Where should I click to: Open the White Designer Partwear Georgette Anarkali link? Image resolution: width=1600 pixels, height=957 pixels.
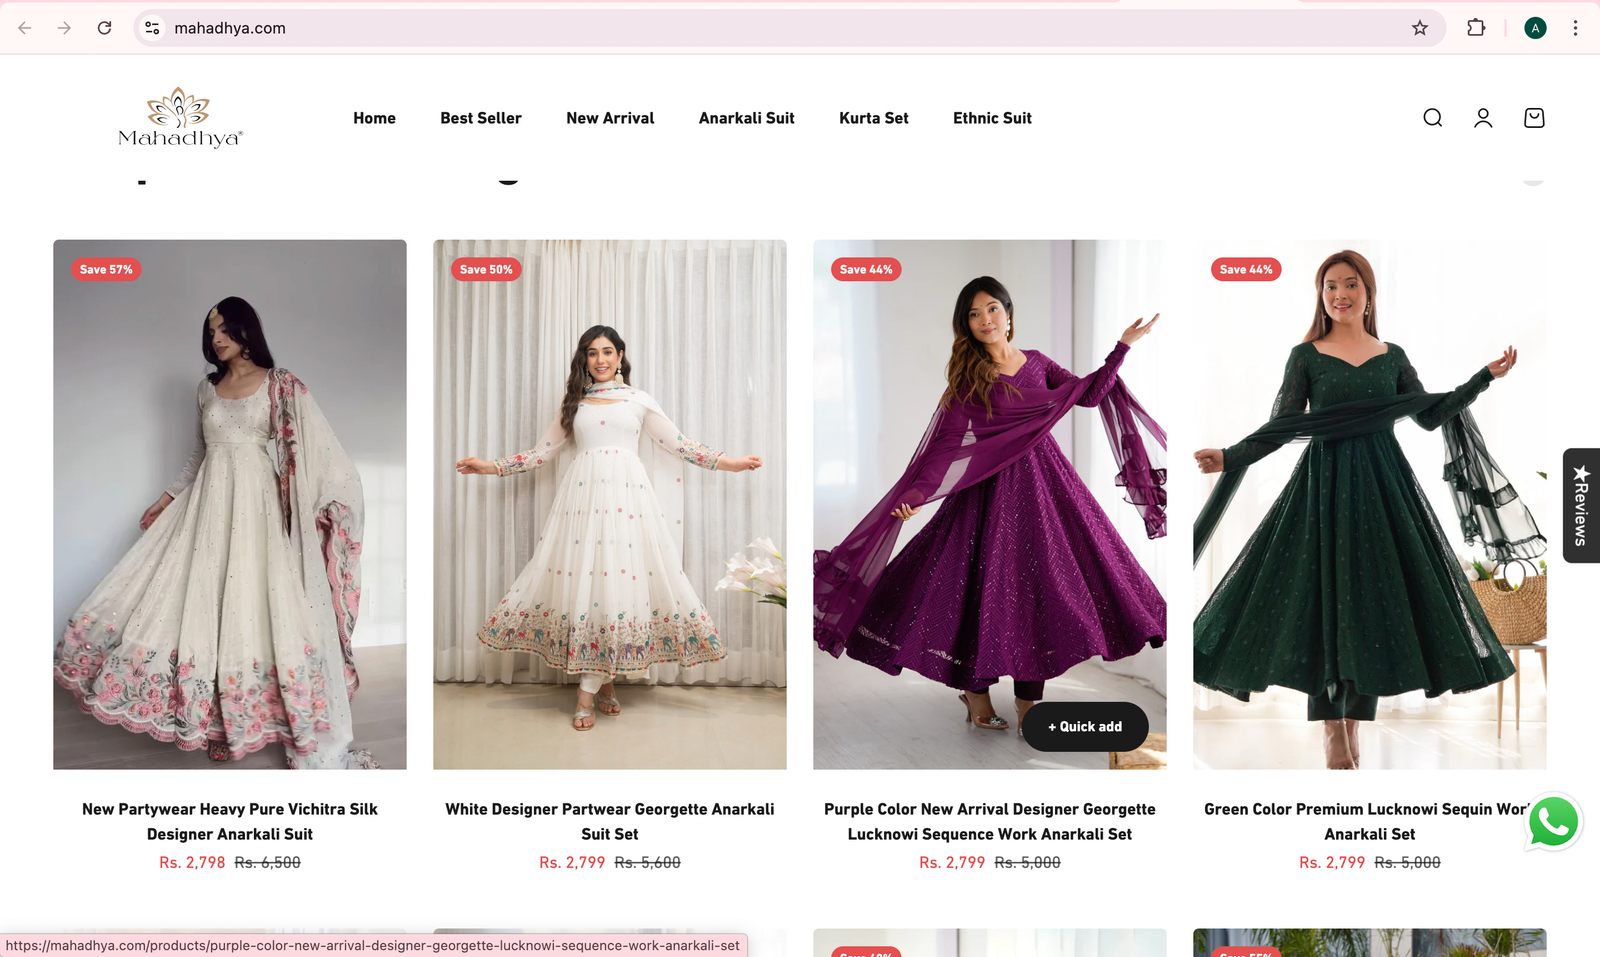[610, 821]
